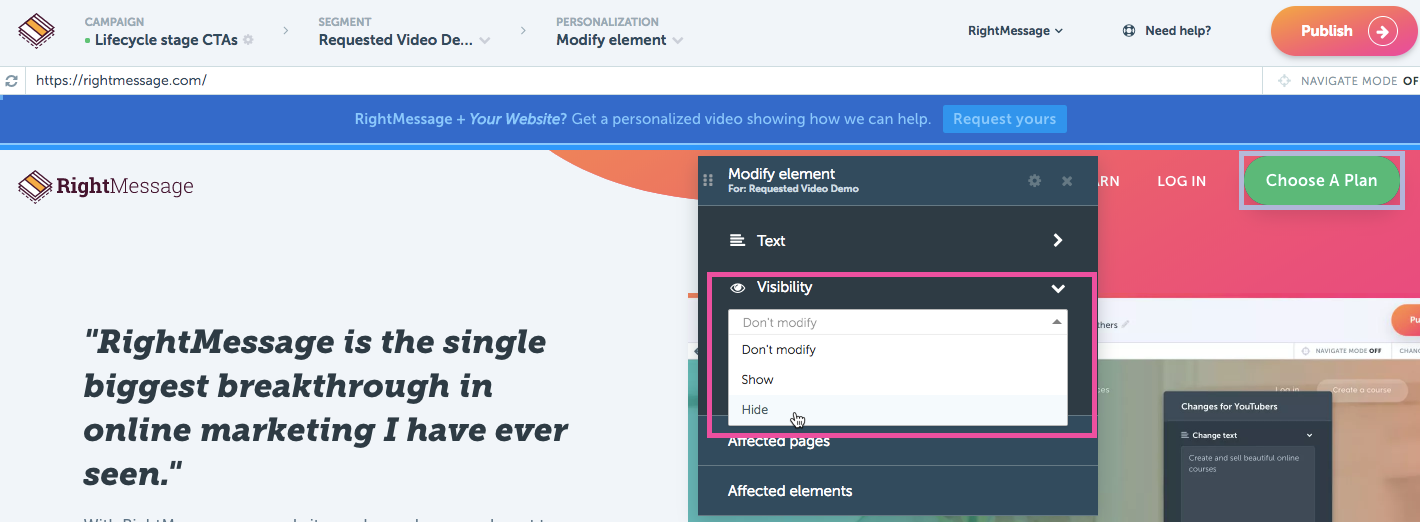The width and height of the screenshot is (1420, 522).
Task: Choose Don't modify option in list
Action: point(898,350)
